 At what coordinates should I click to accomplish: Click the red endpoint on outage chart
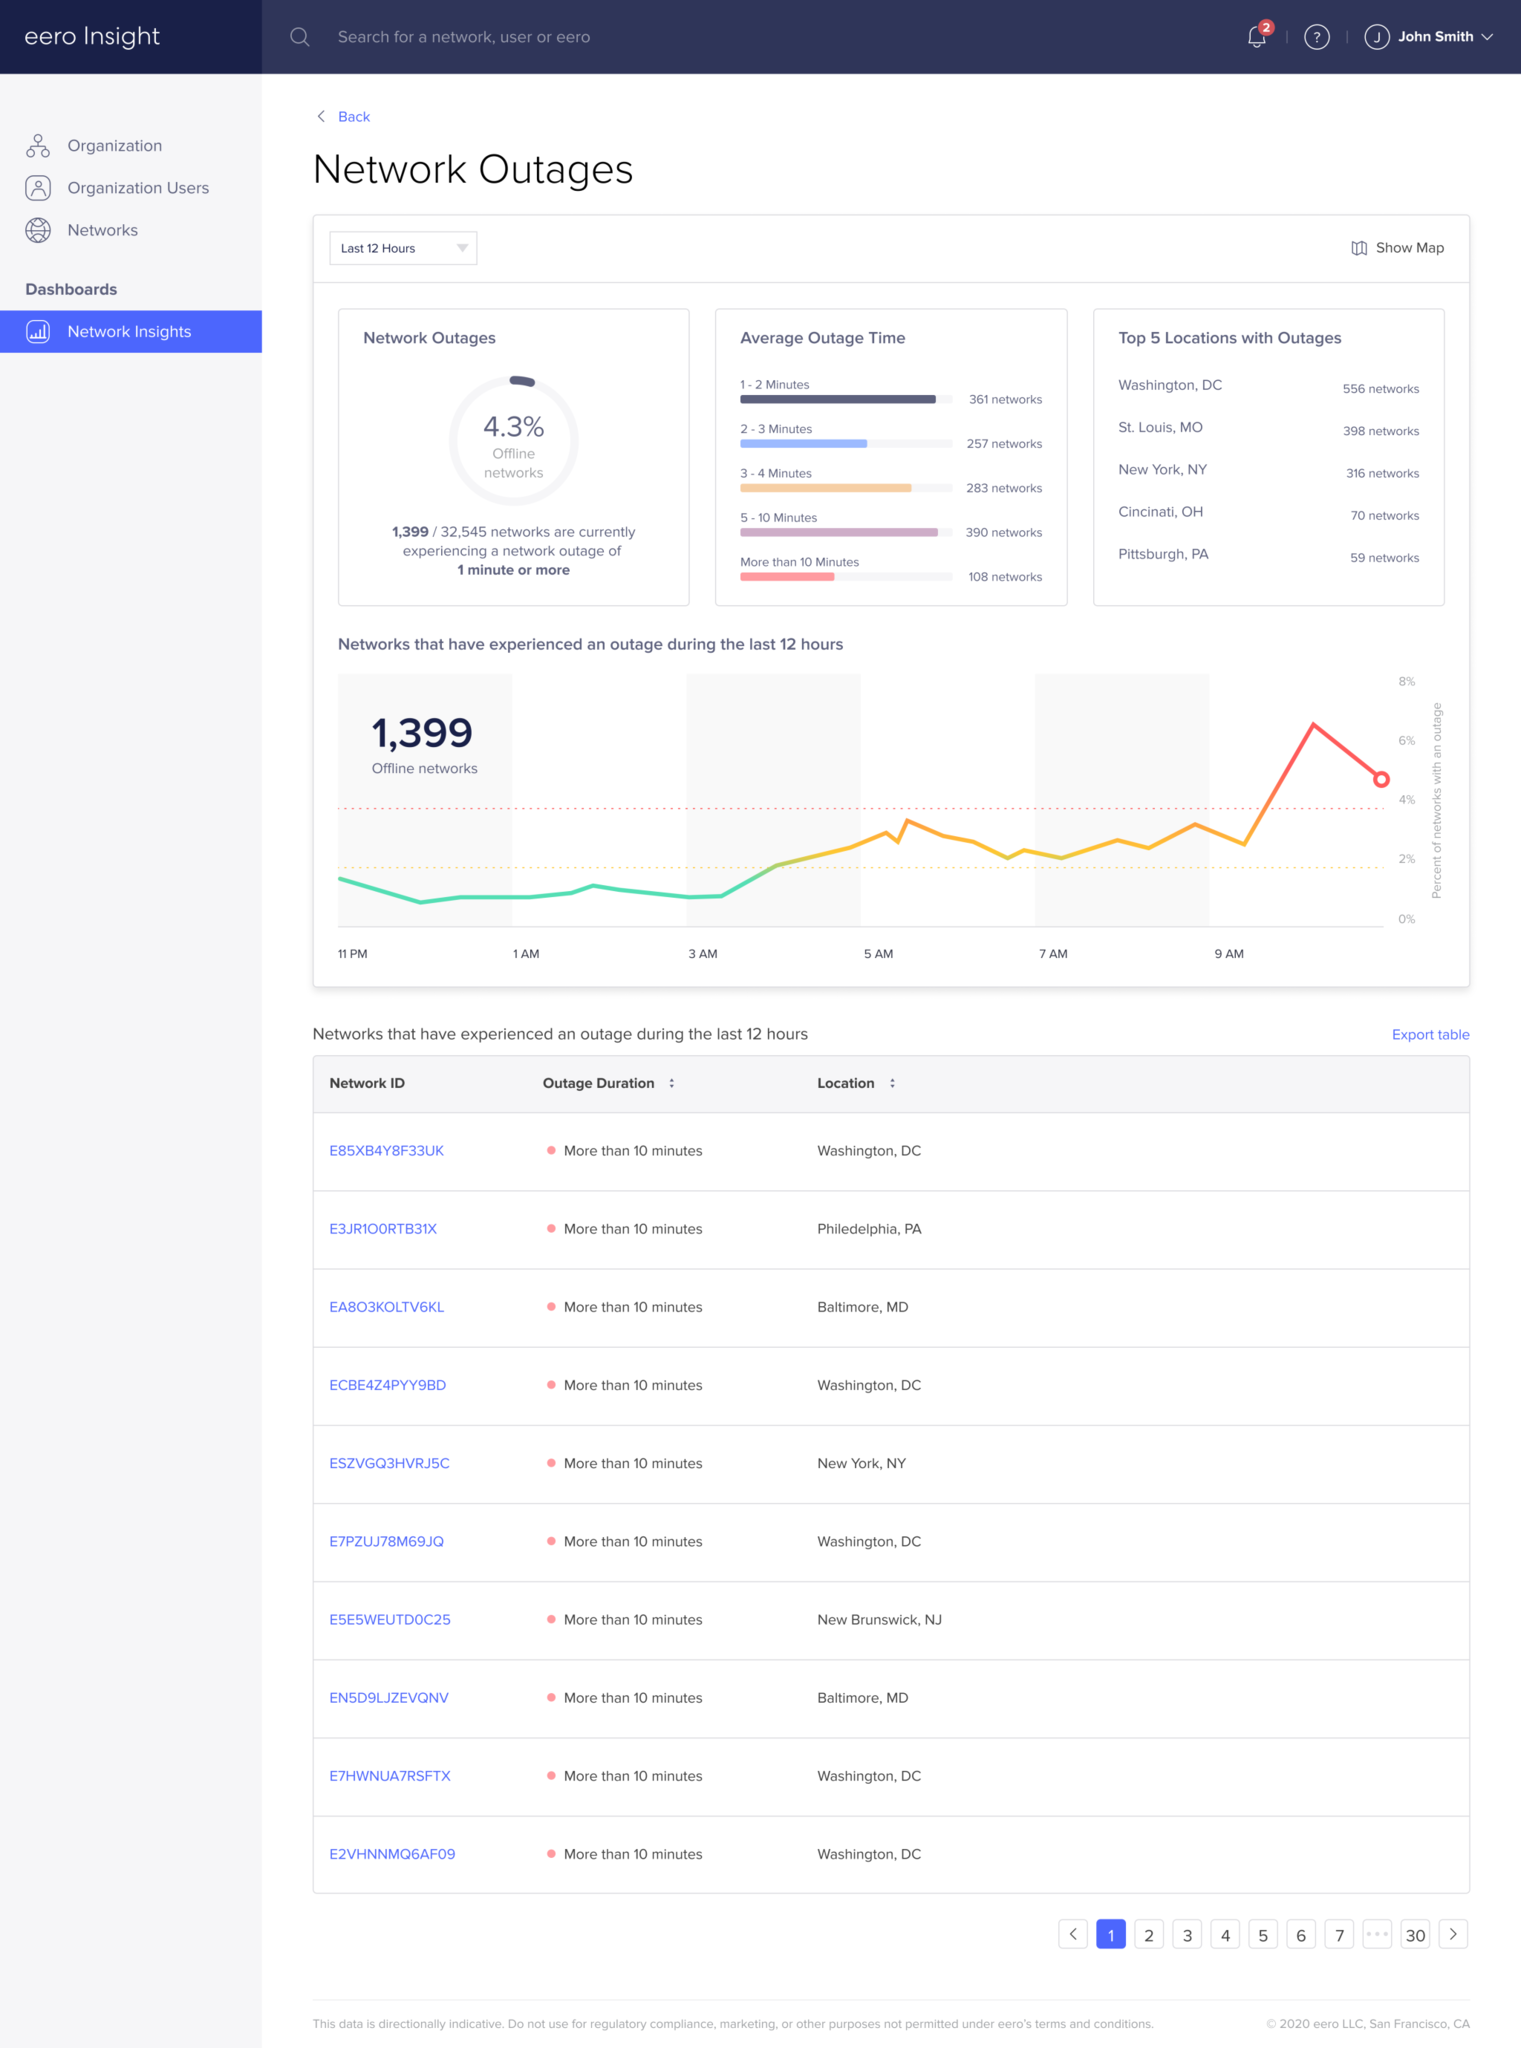(x=1381, y=779)
